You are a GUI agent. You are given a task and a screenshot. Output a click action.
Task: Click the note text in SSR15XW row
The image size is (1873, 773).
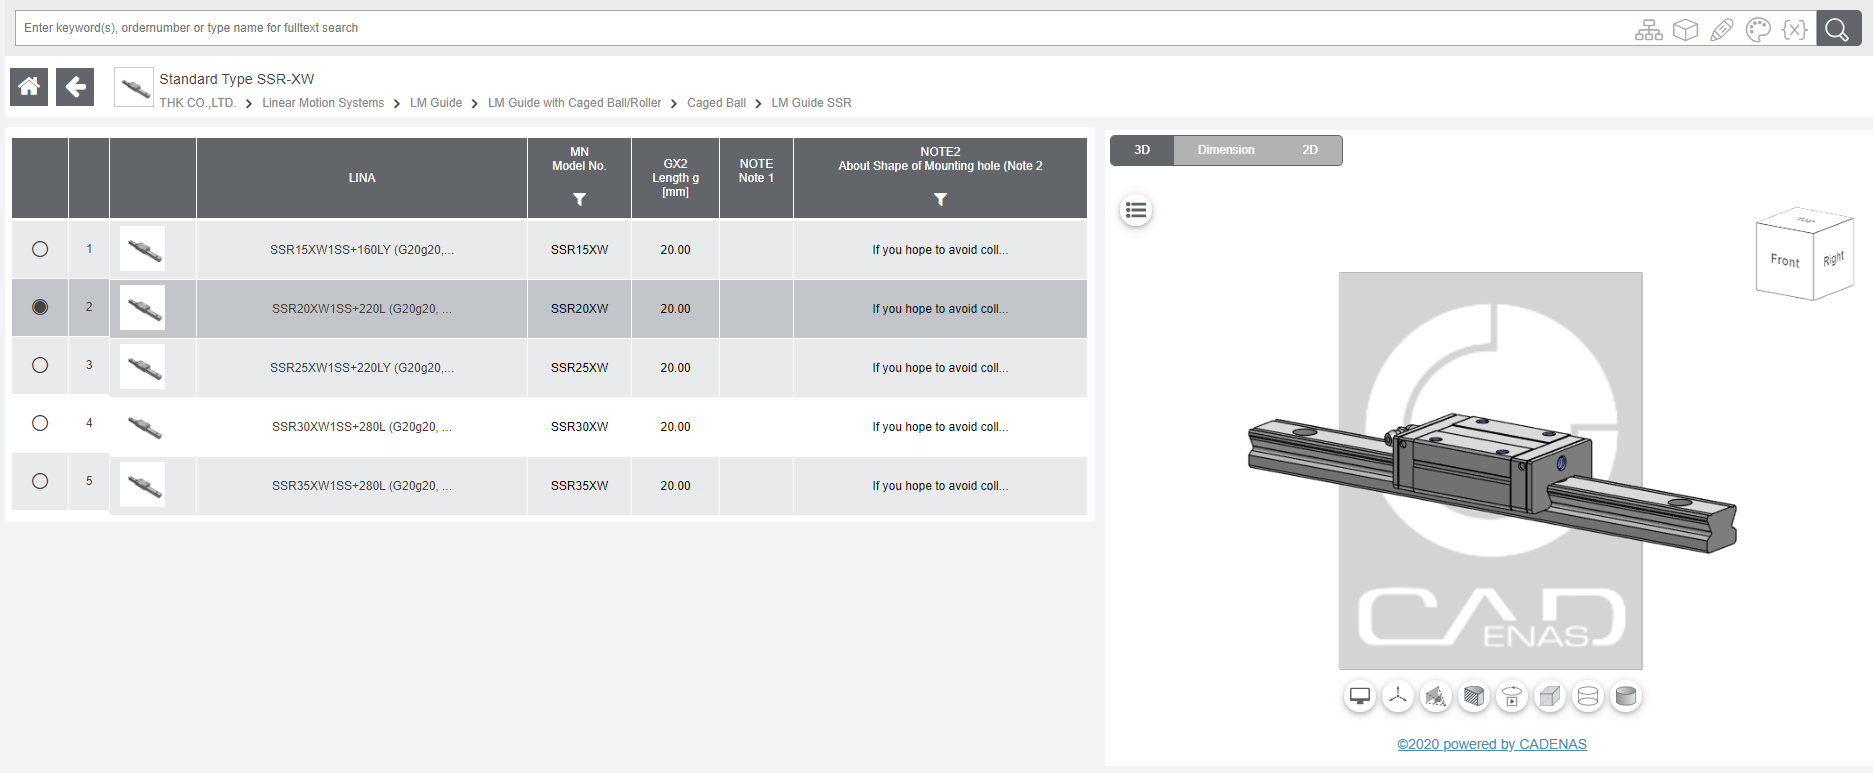(940, 250)
